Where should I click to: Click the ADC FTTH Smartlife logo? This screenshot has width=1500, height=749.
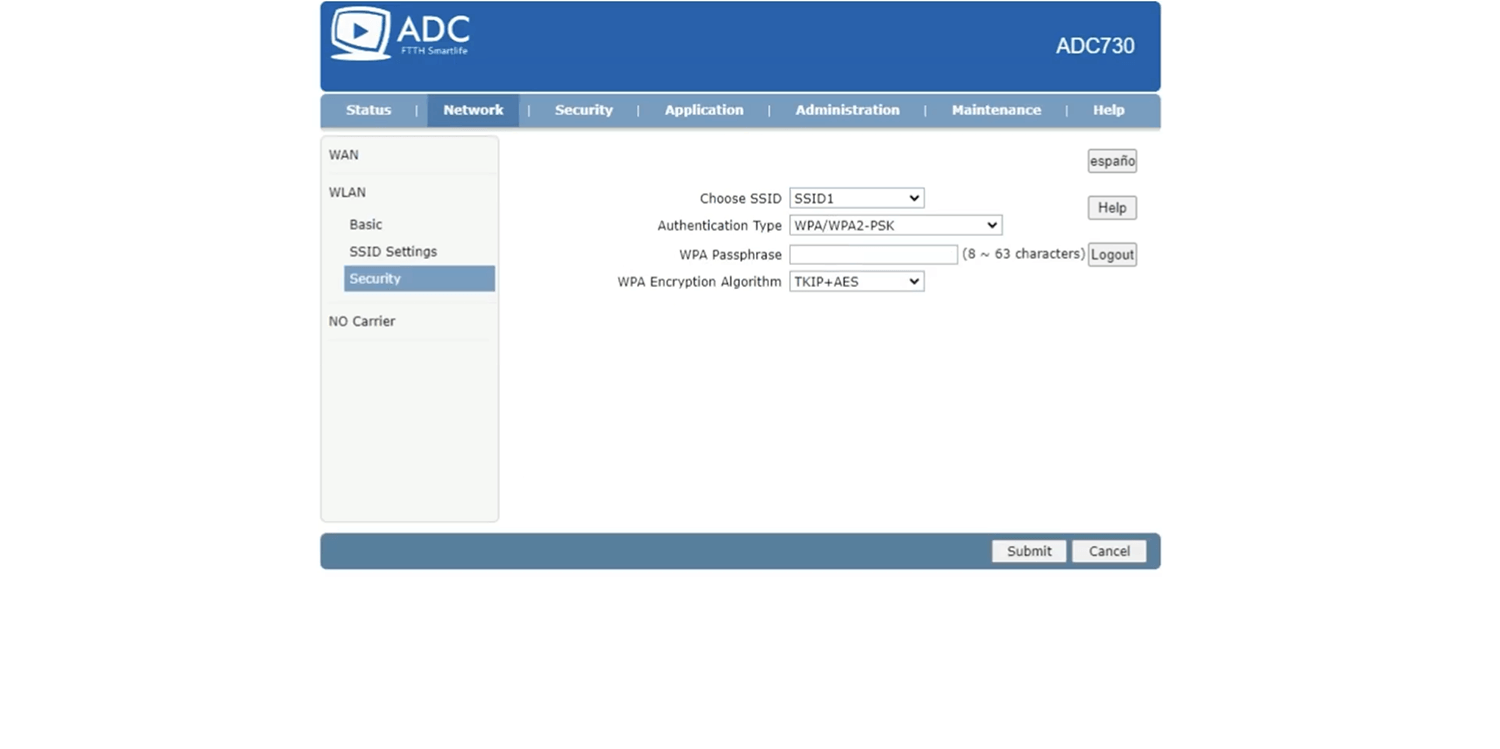point(400,34)
